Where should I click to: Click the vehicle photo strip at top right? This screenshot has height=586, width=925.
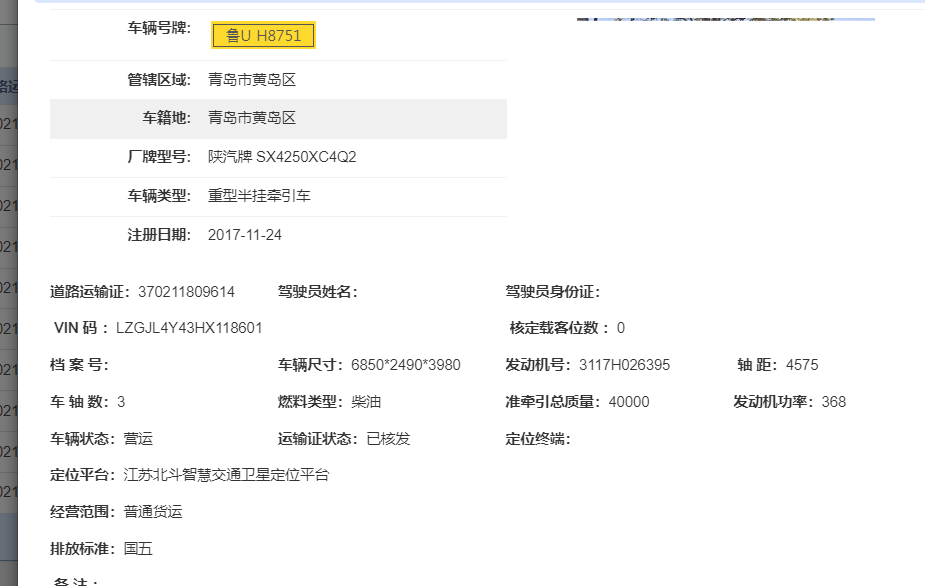click(x=725, y=18)
